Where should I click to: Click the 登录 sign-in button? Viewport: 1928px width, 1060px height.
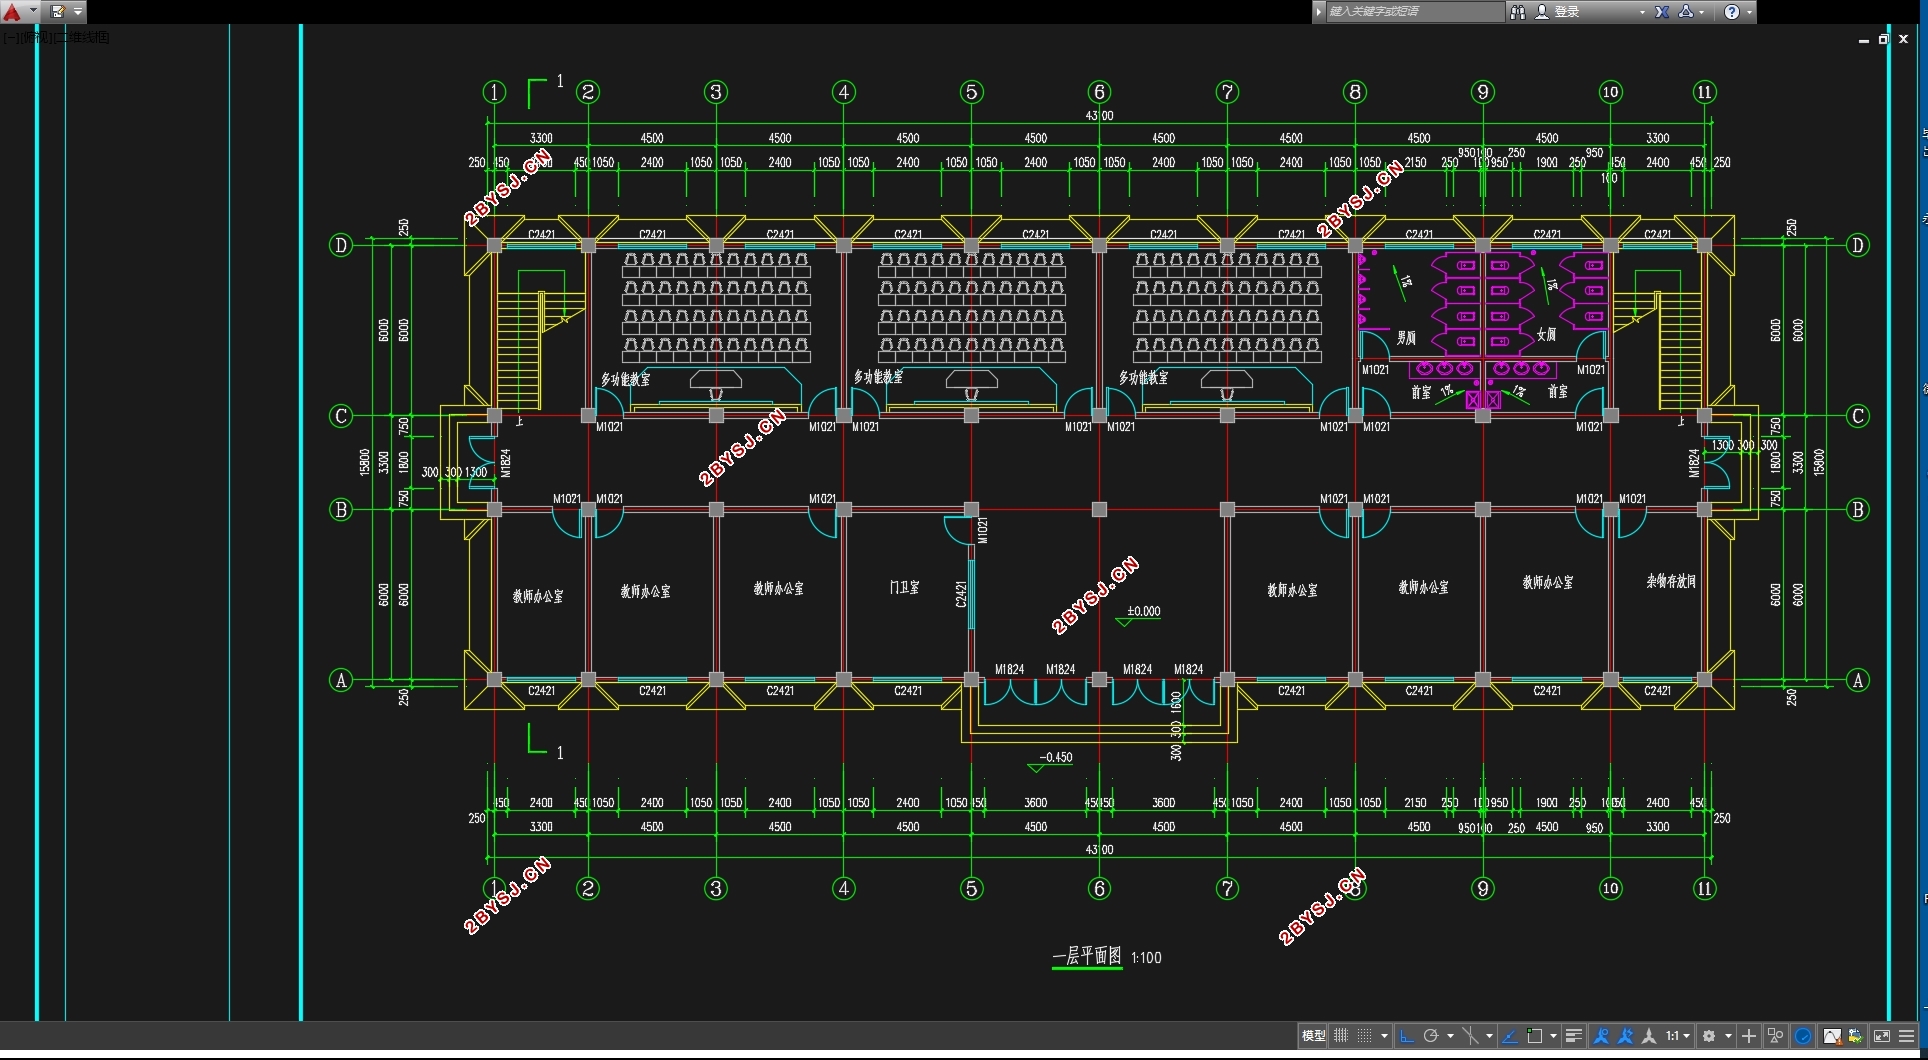1558,12
